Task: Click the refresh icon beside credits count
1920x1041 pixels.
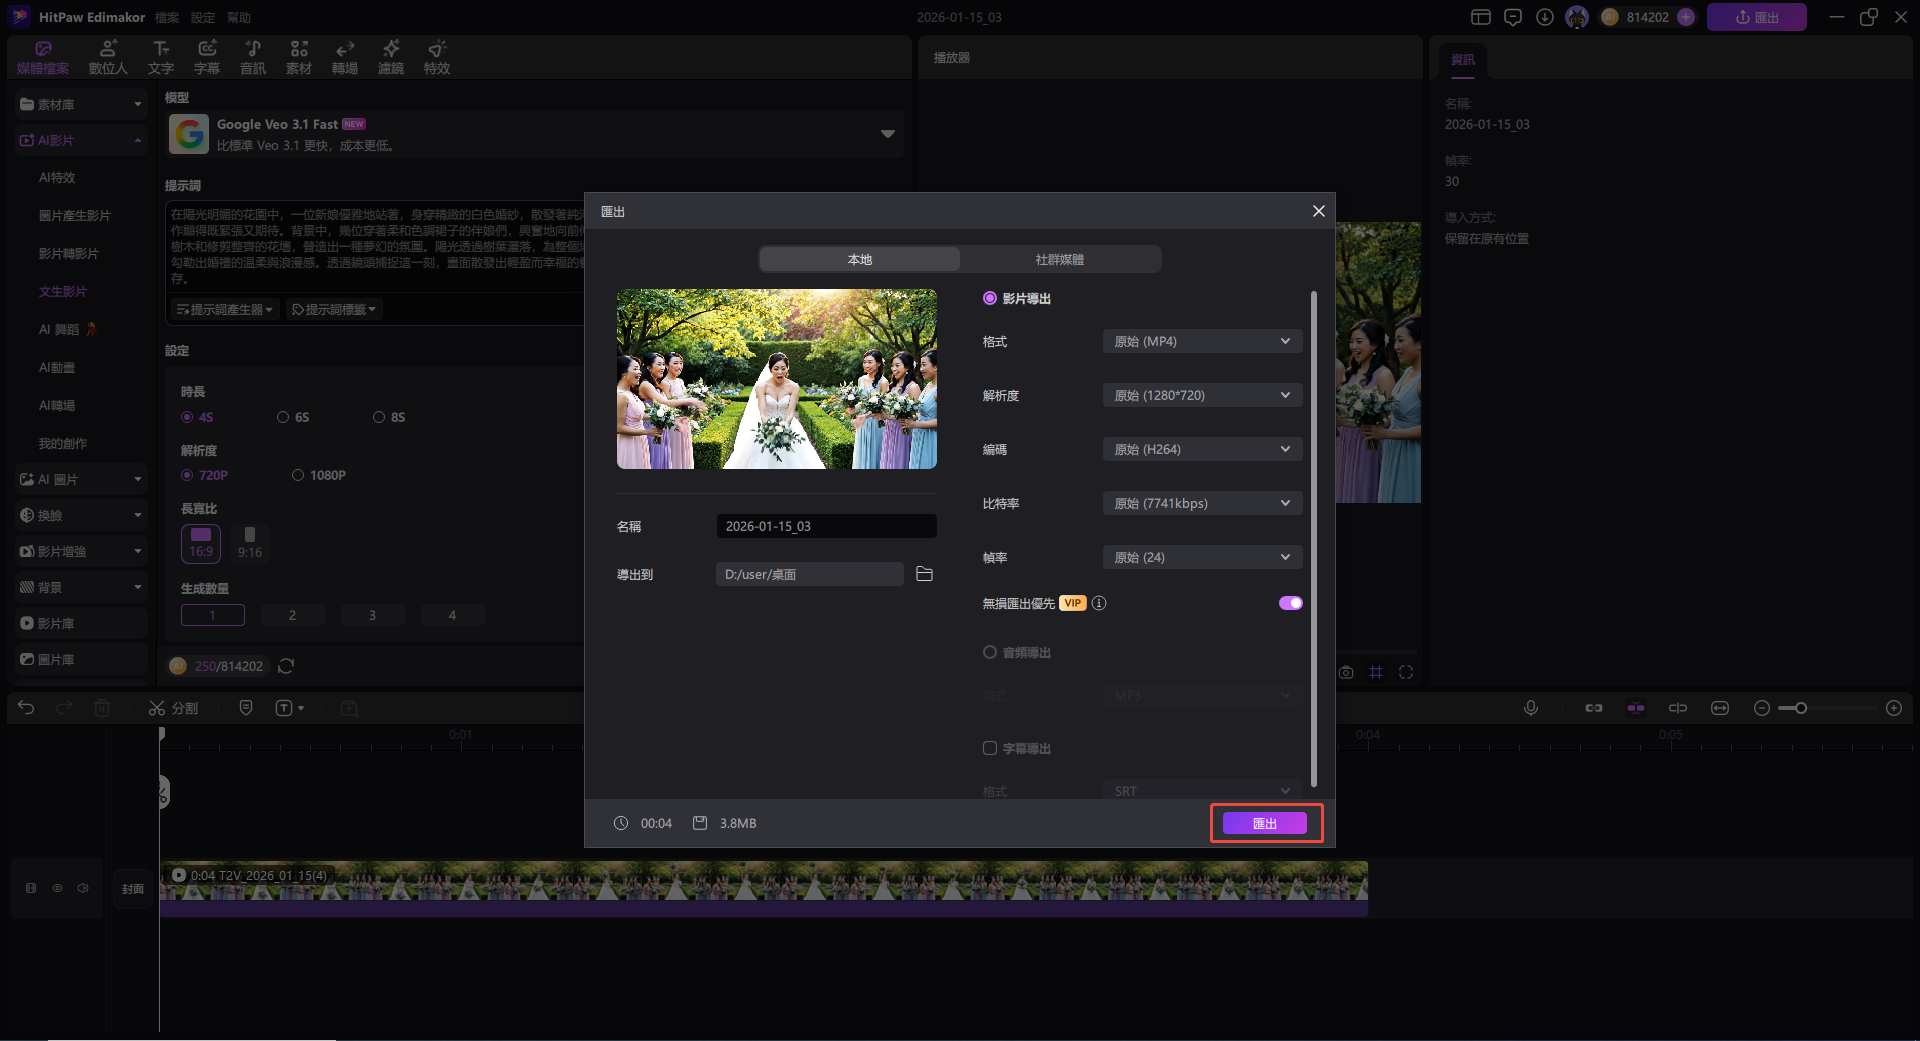Action: click(286, 666)
